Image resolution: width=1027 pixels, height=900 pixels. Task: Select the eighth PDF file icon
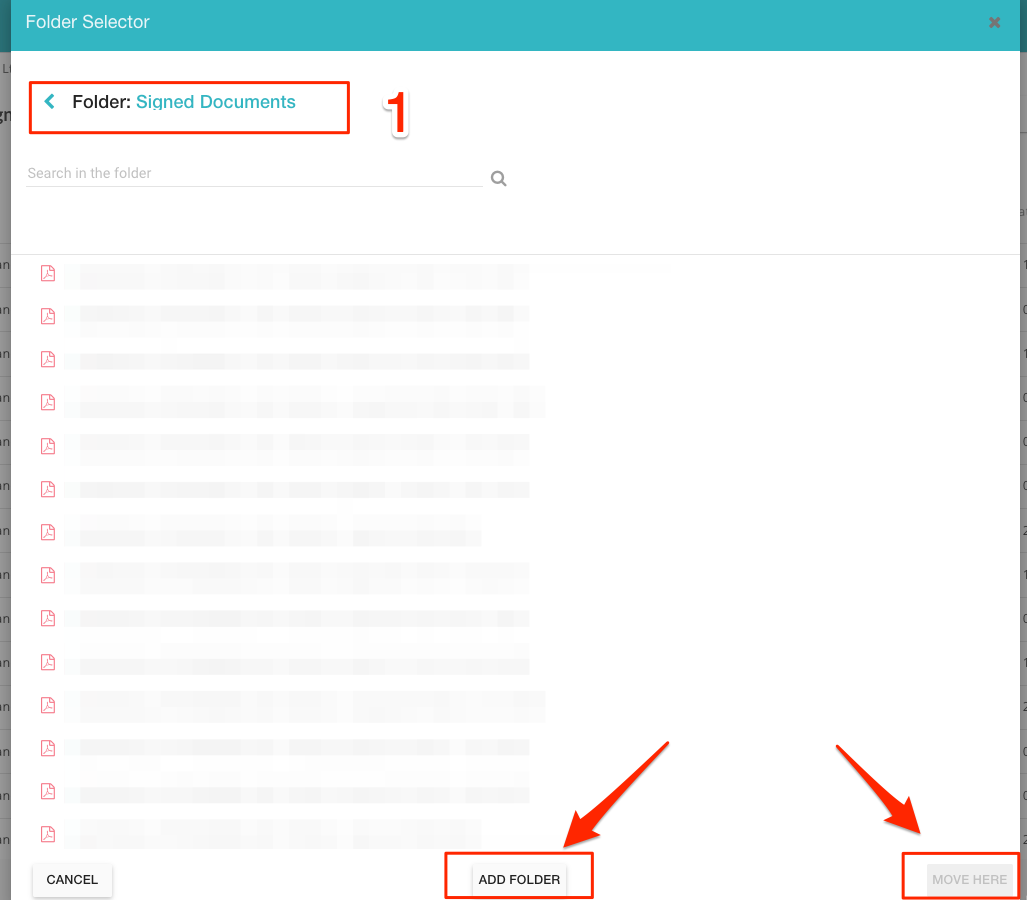tap(47, 575)
